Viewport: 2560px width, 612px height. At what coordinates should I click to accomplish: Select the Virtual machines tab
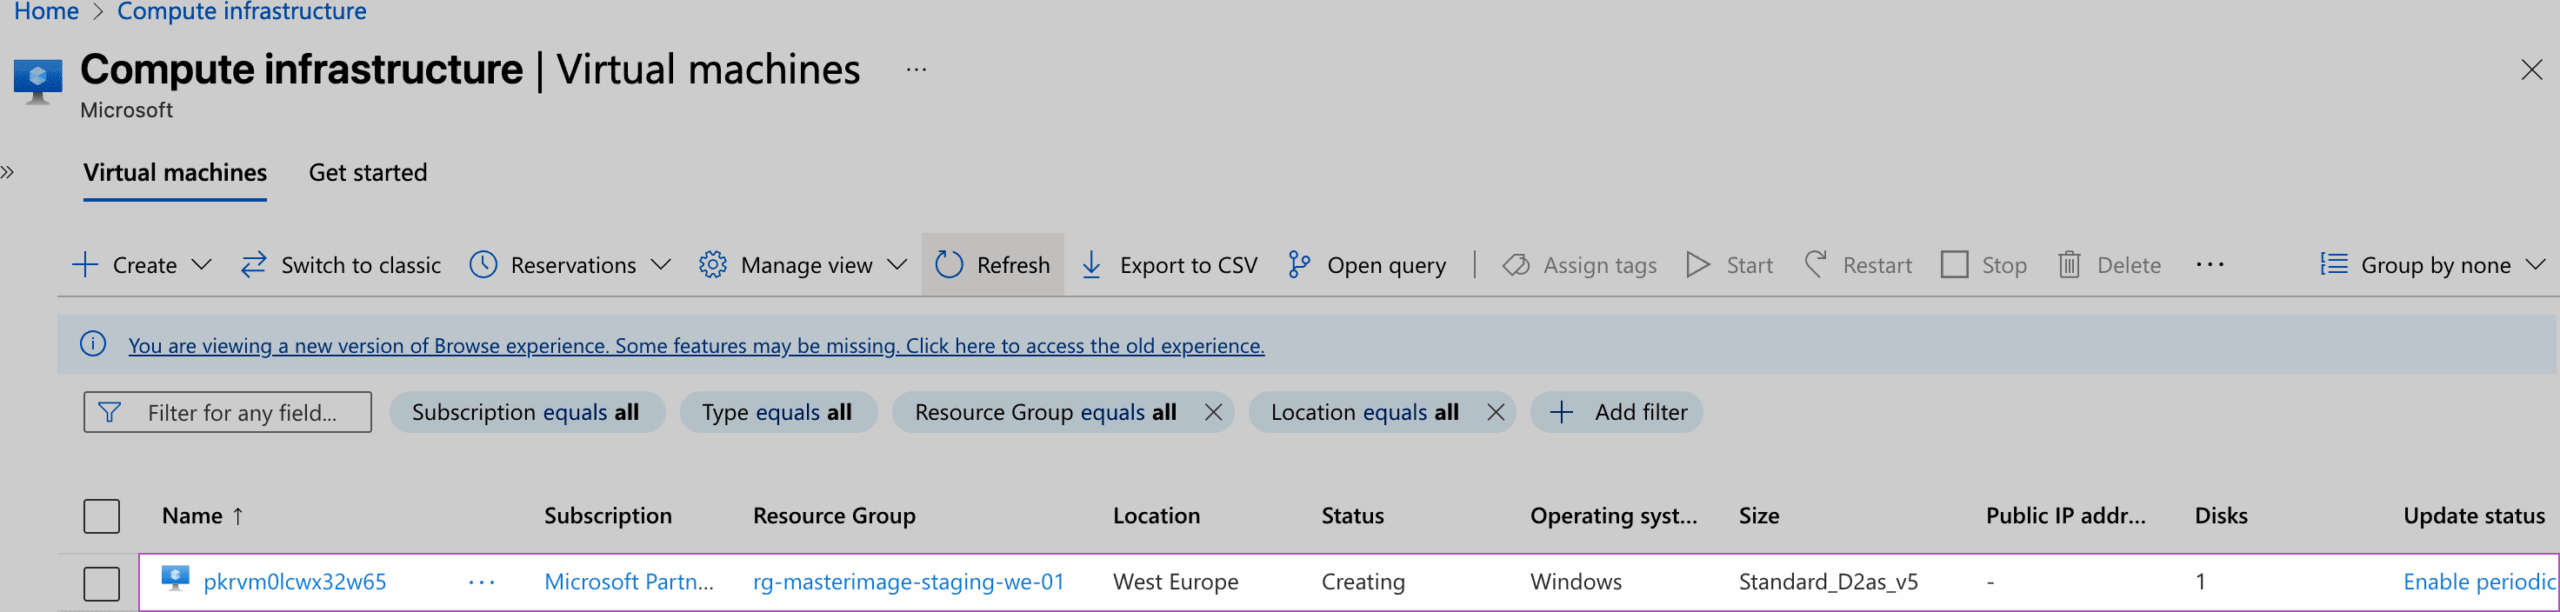(x=175, y=173)
